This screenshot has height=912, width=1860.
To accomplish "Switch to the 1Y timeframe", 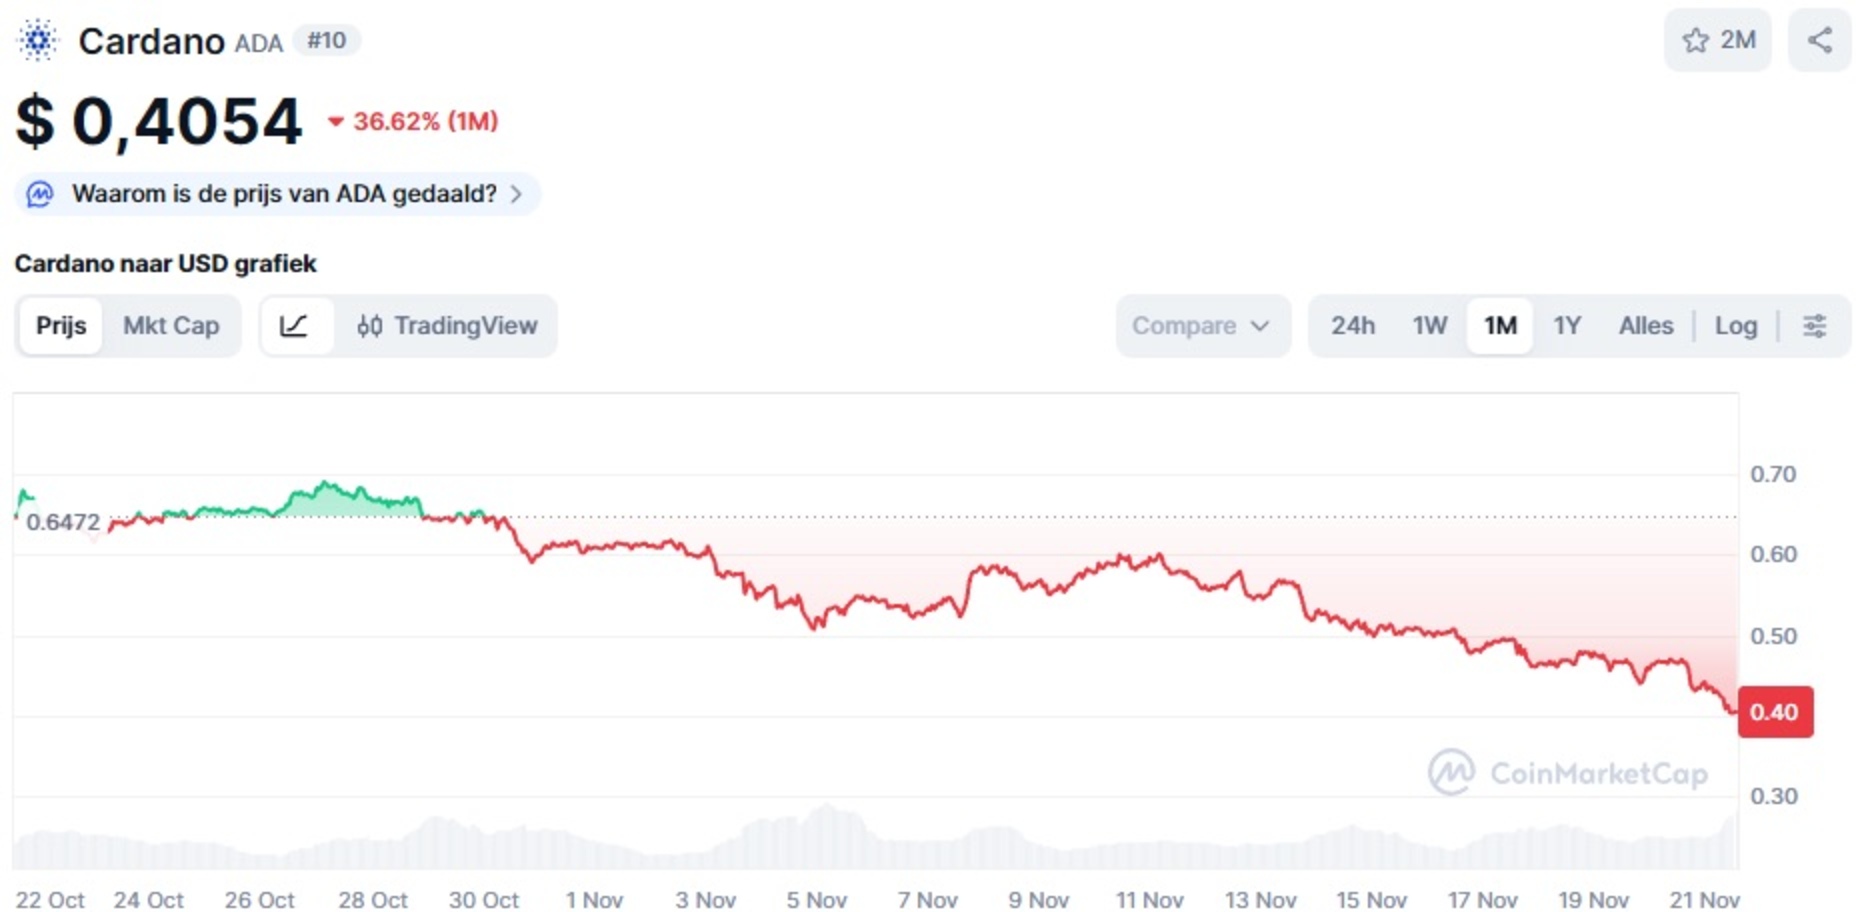I will click(1567, 326).
